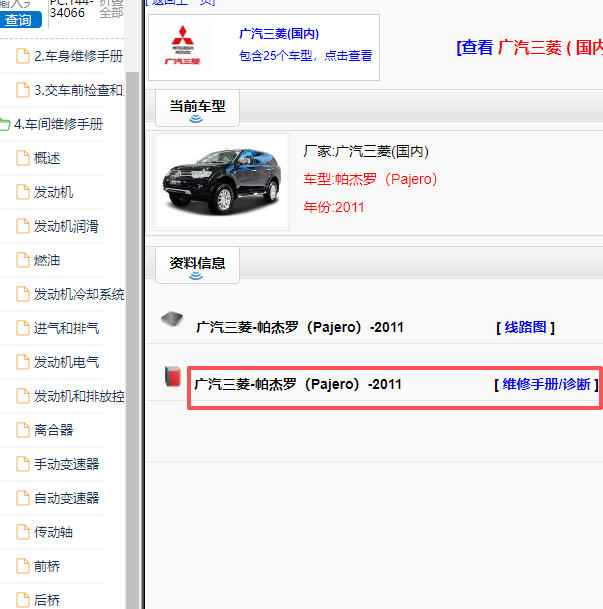Screen dimensions: 603x609
Task: Open the 发动机电气 chapter
Action: tap(66, 362)
